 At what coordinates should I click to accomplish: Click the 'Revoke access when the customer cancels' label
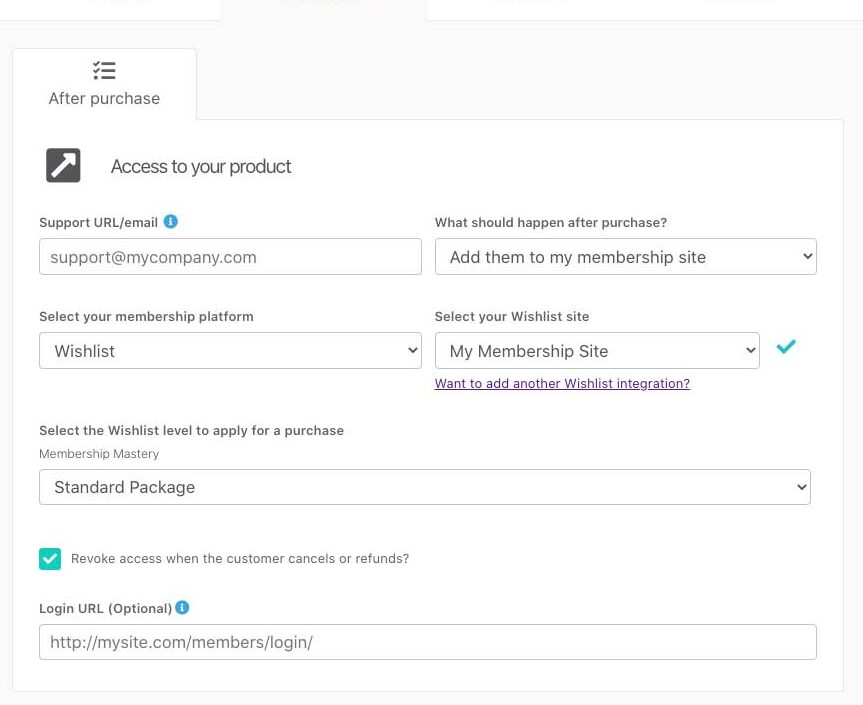click(x=240, y=559)
